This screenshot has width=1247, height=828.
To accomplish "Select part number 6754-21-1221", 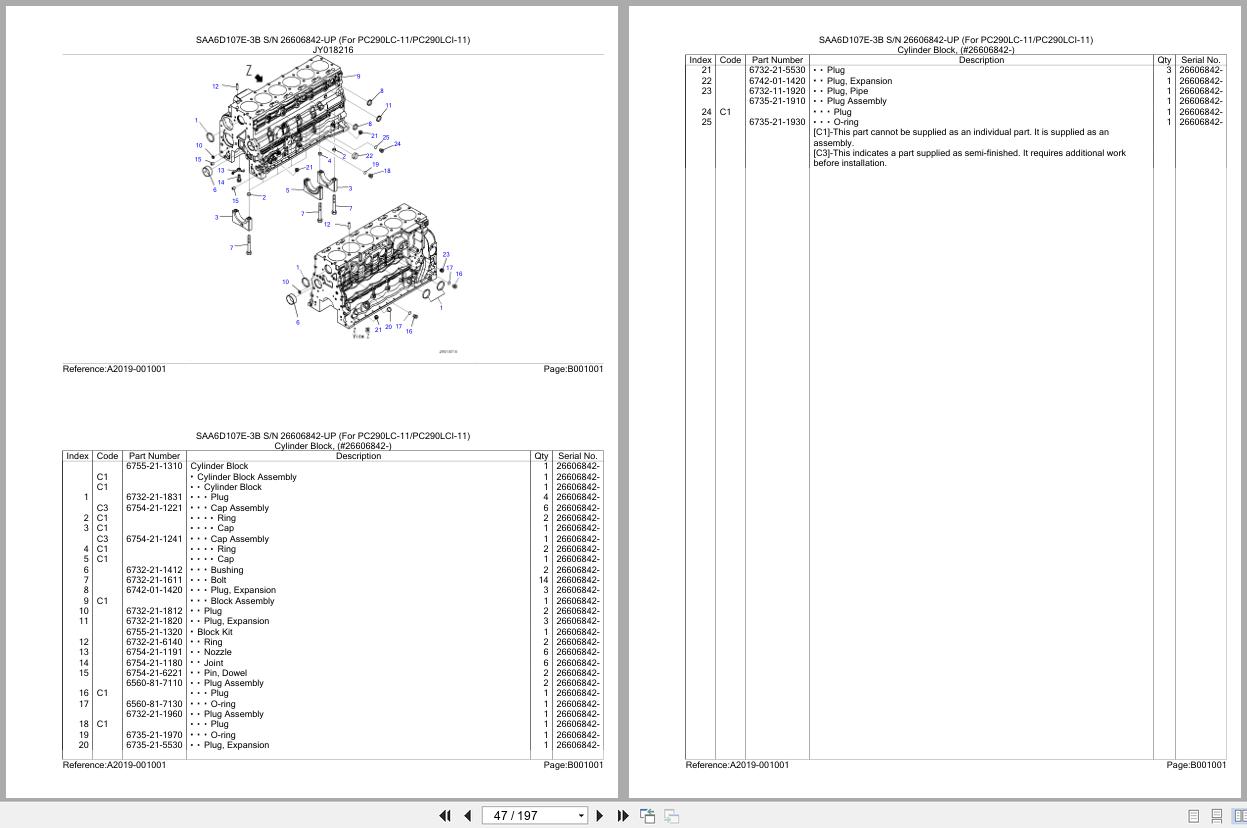I will [x=154, y=508].
